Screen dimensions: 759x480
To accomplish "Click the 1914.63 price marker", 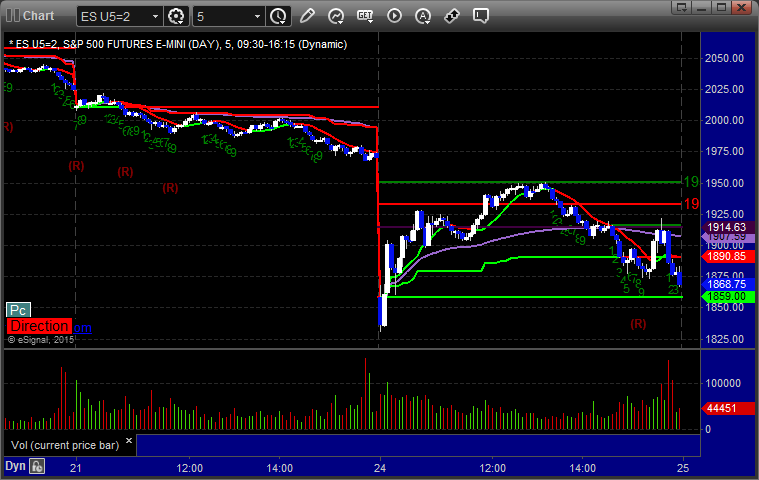I will (726, 227).
